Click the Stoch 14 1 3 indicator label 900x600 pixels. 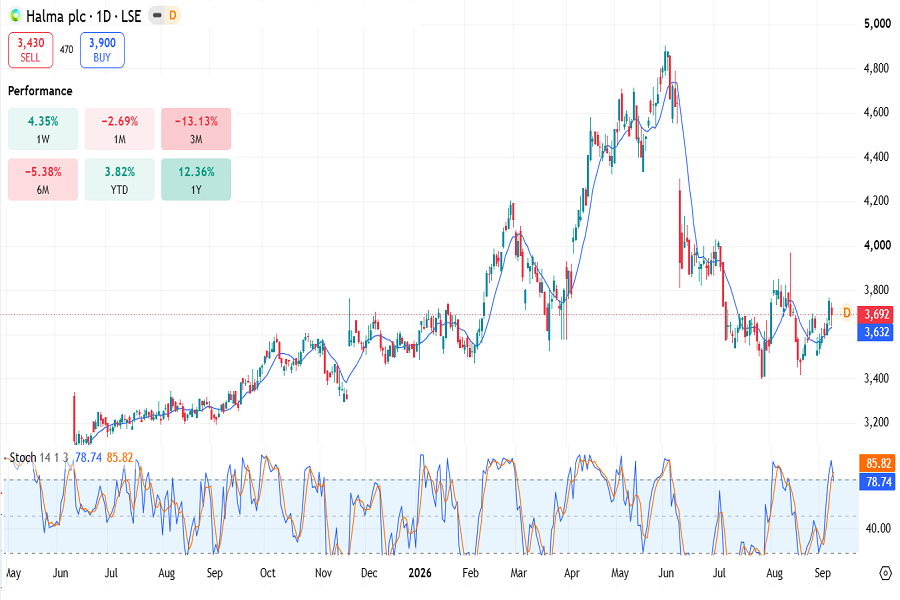coord(39,458)
